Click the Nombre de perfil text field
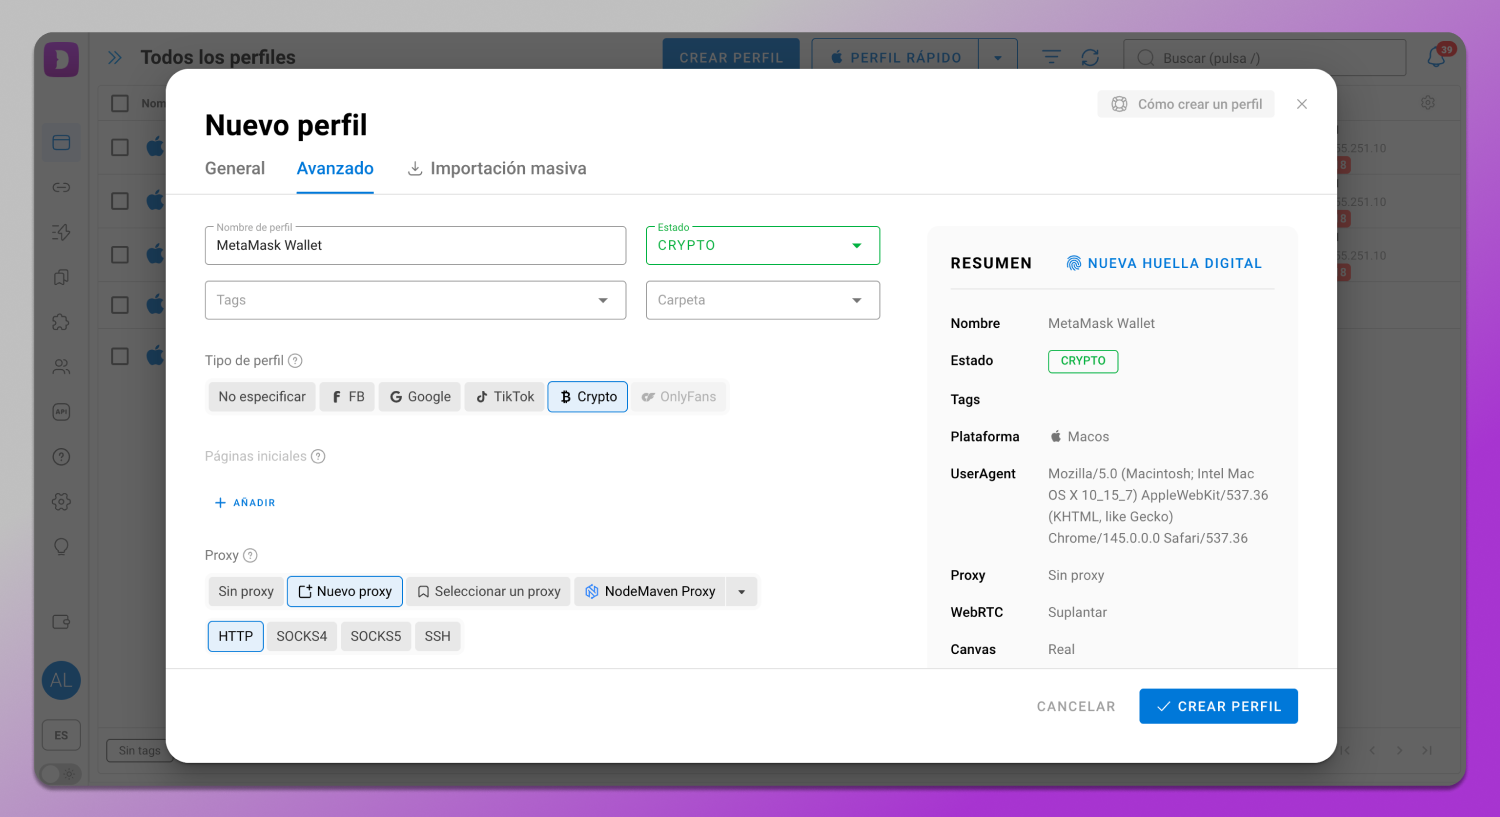 415,246
